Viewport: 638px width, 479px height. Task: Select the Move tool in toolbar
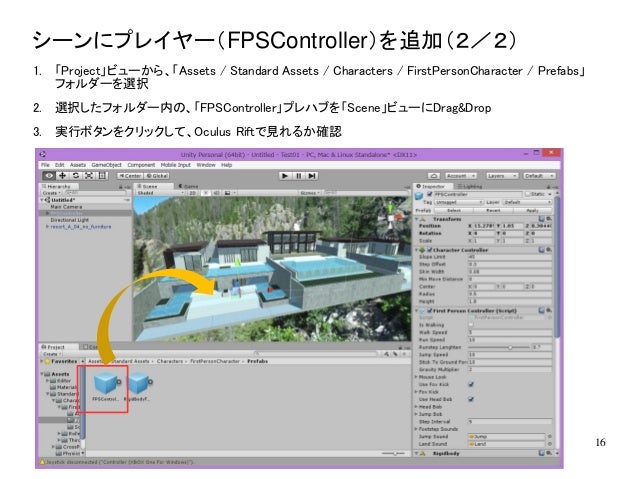62,175
